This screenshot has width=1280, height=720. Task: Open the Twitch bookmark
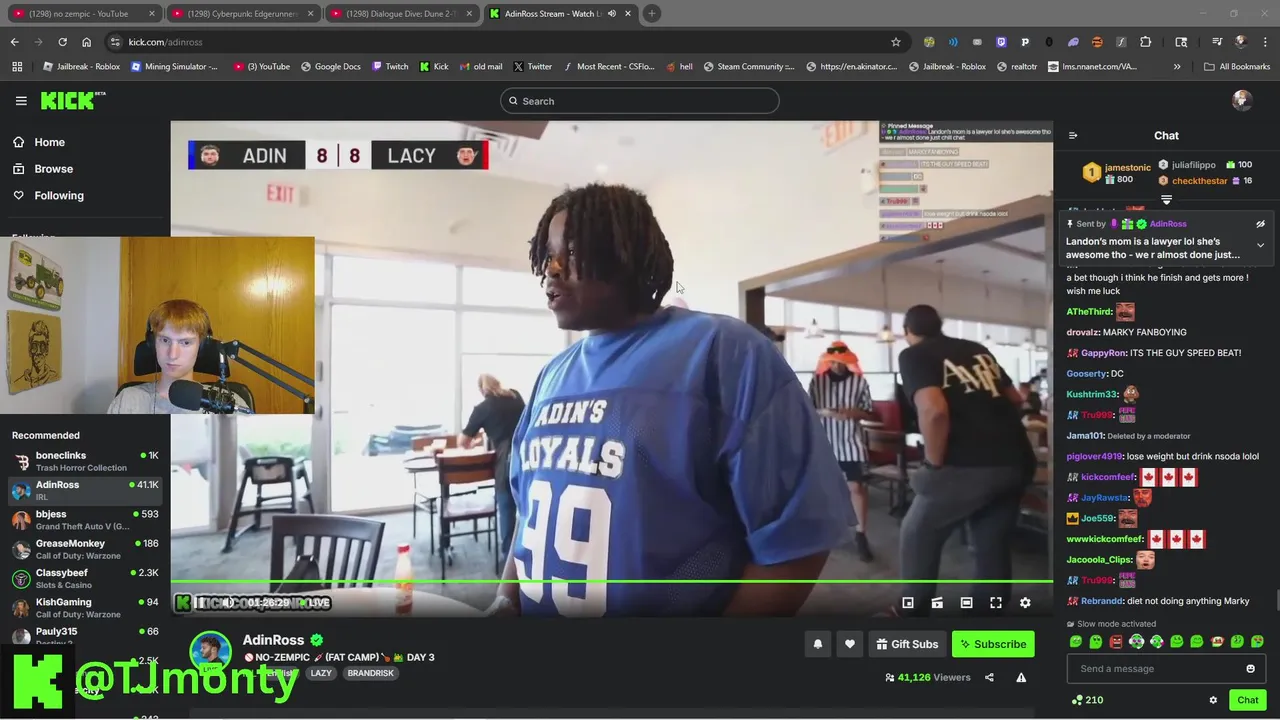(x=390, y=67)
